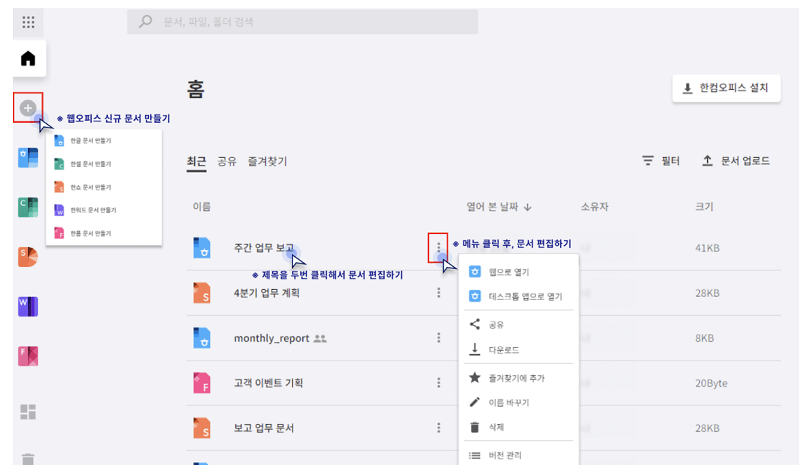Viewport: 800px width, 465px height.
Task: Select 공유 in context menu
Action: click(518, 324)
